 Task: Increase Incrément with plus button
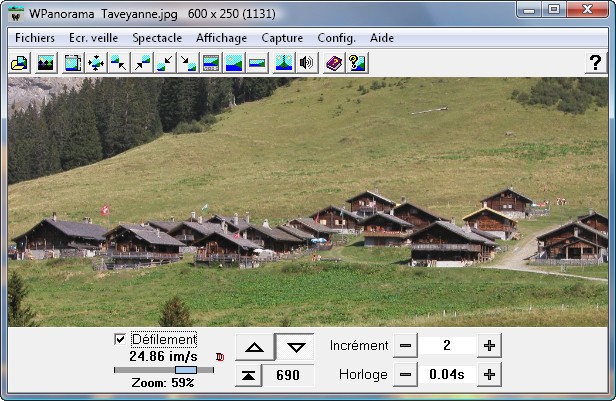point(489,346)
